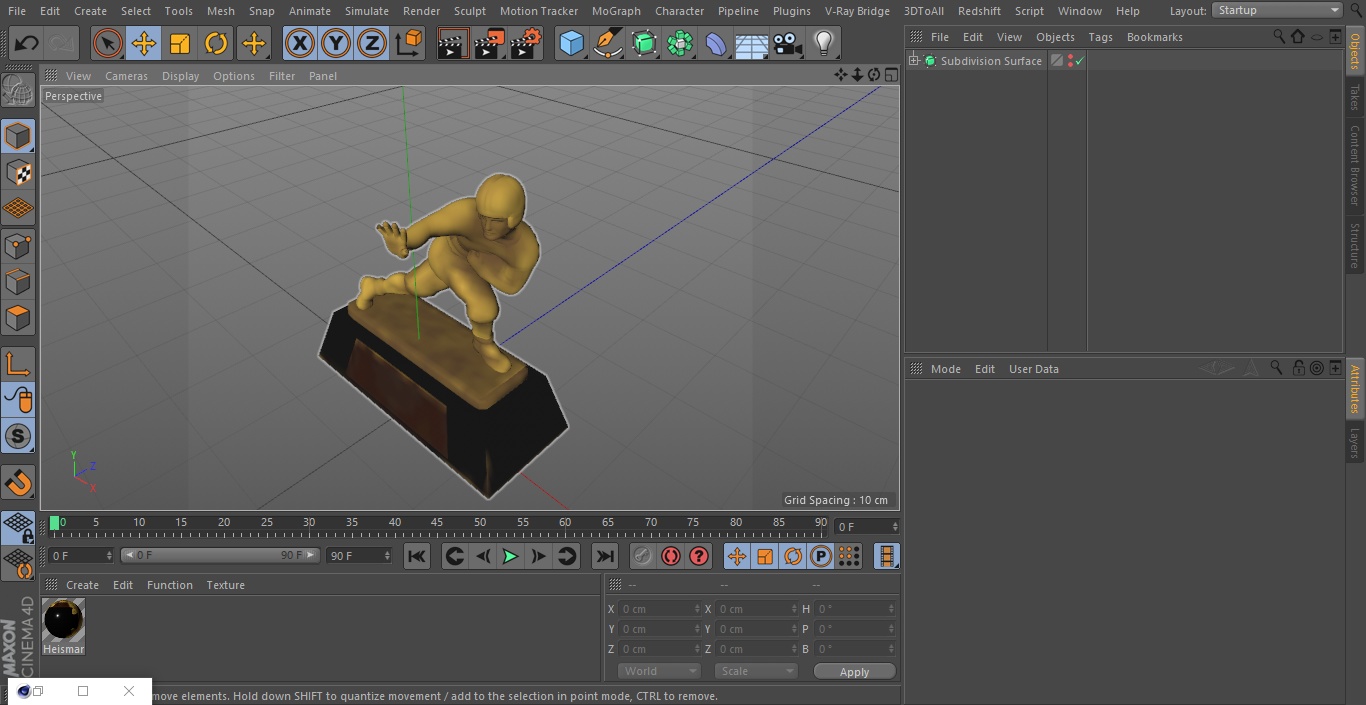The height and width of the screenshot is (705, 1366).
Task: Open Edit Render Settings icon
Action: (526, 43)
